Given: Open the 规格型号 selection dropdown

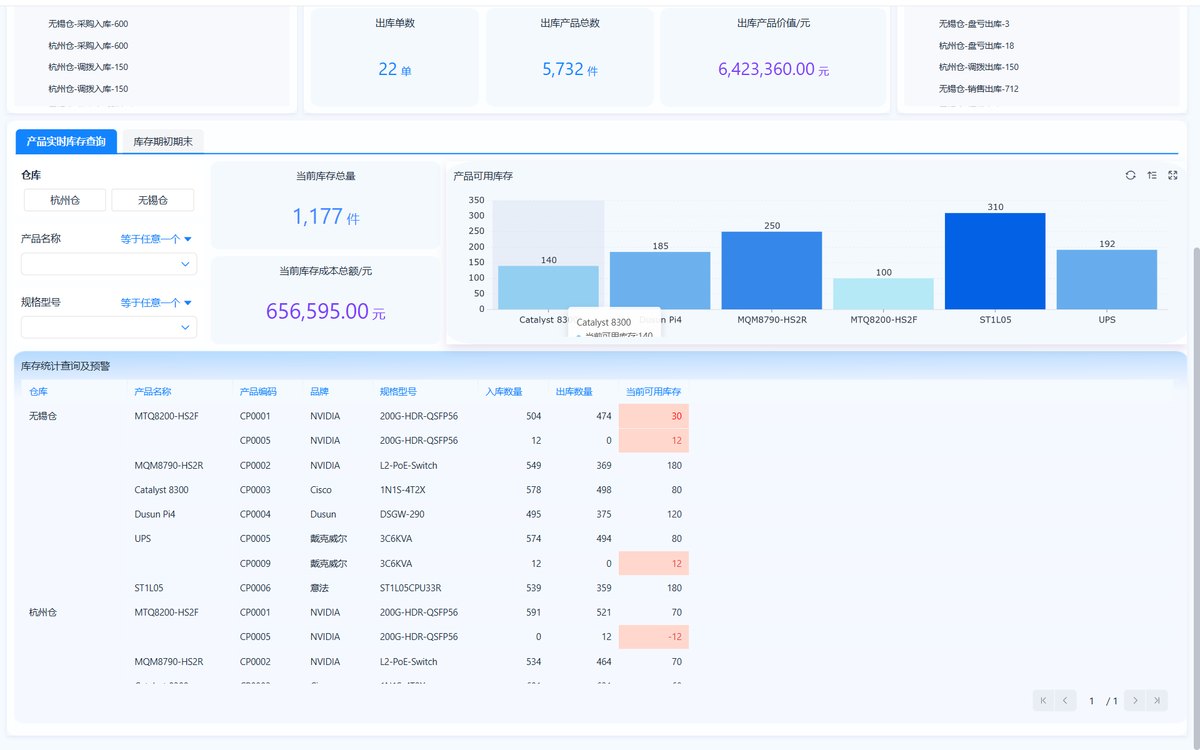Looking at the screenshot, I should tap(109, 327).
